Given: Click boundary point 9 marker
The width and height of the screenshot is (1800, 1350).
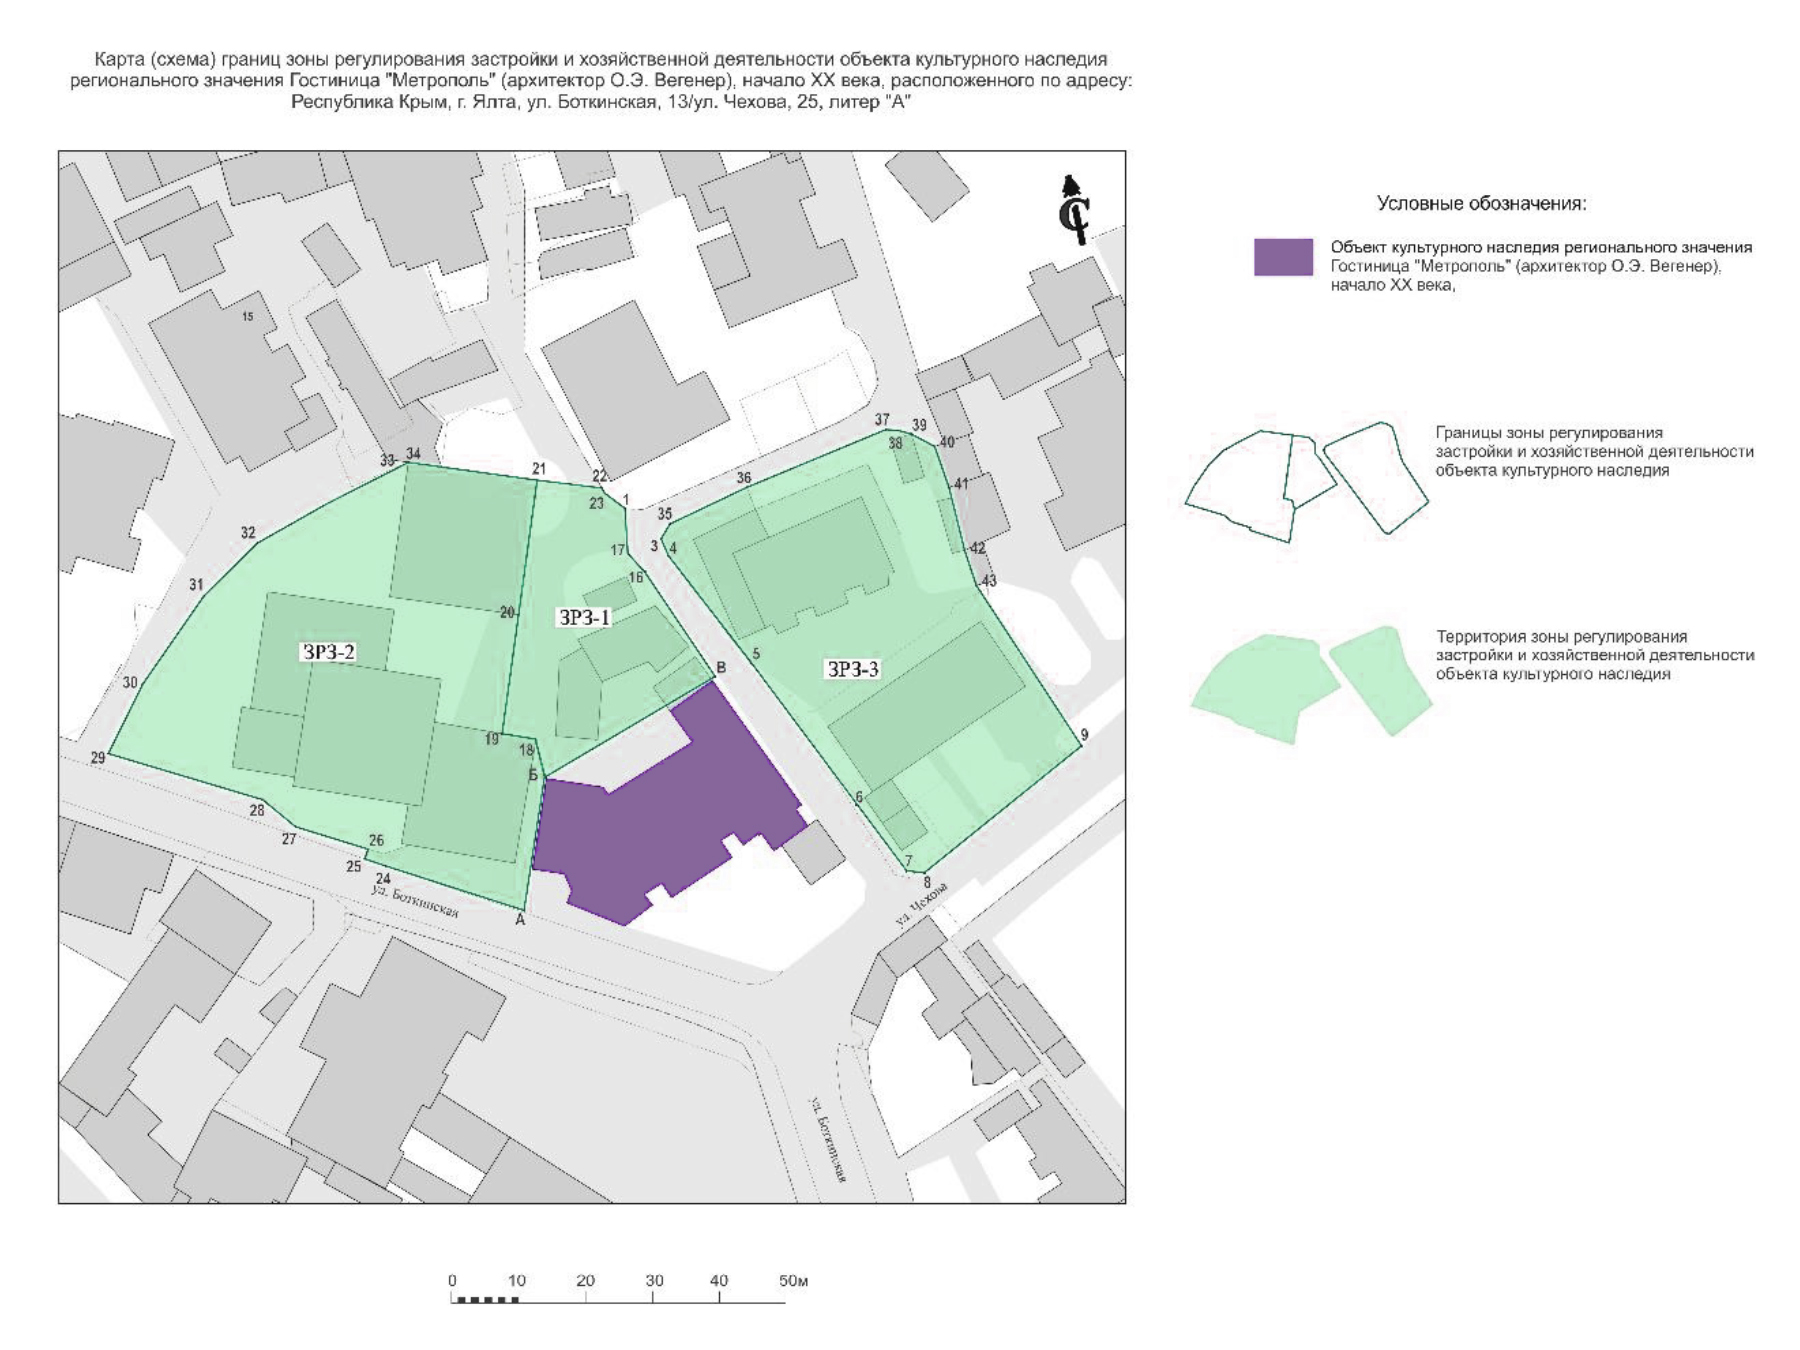Looking at the screenshot, I should tap(1084, 735).
